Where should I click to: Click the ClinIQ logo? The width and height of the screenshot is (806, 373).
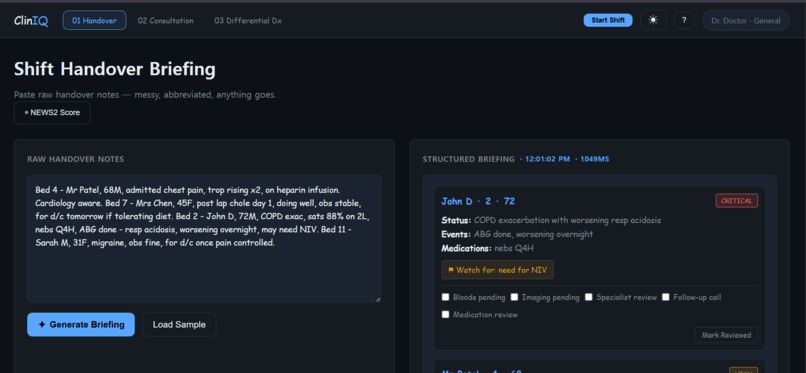coord(31,21)
